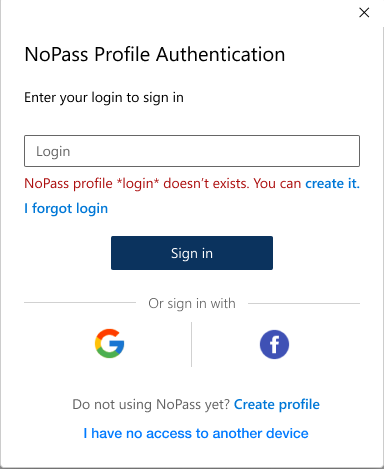Submit the form via Sign in
This screenshot has width=384, height=469.
[192, 253]
